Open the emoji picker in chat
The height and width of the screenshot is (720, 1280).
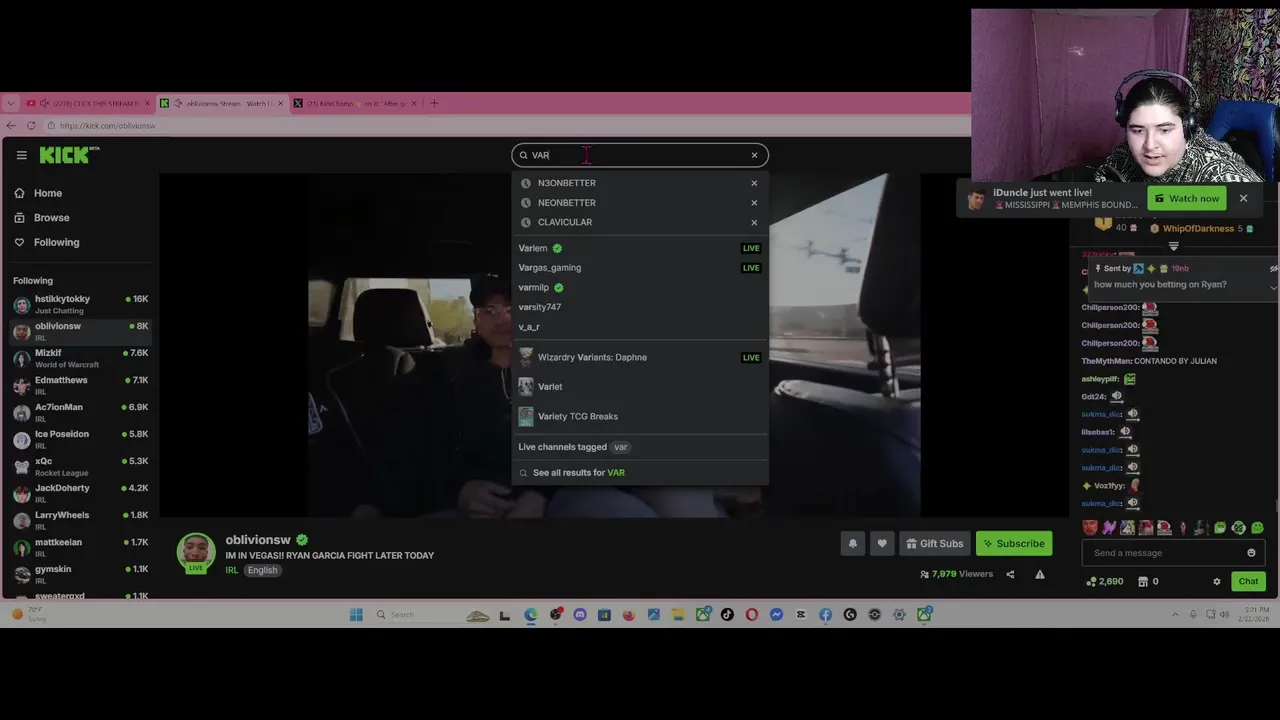[x=1251, y=553]
